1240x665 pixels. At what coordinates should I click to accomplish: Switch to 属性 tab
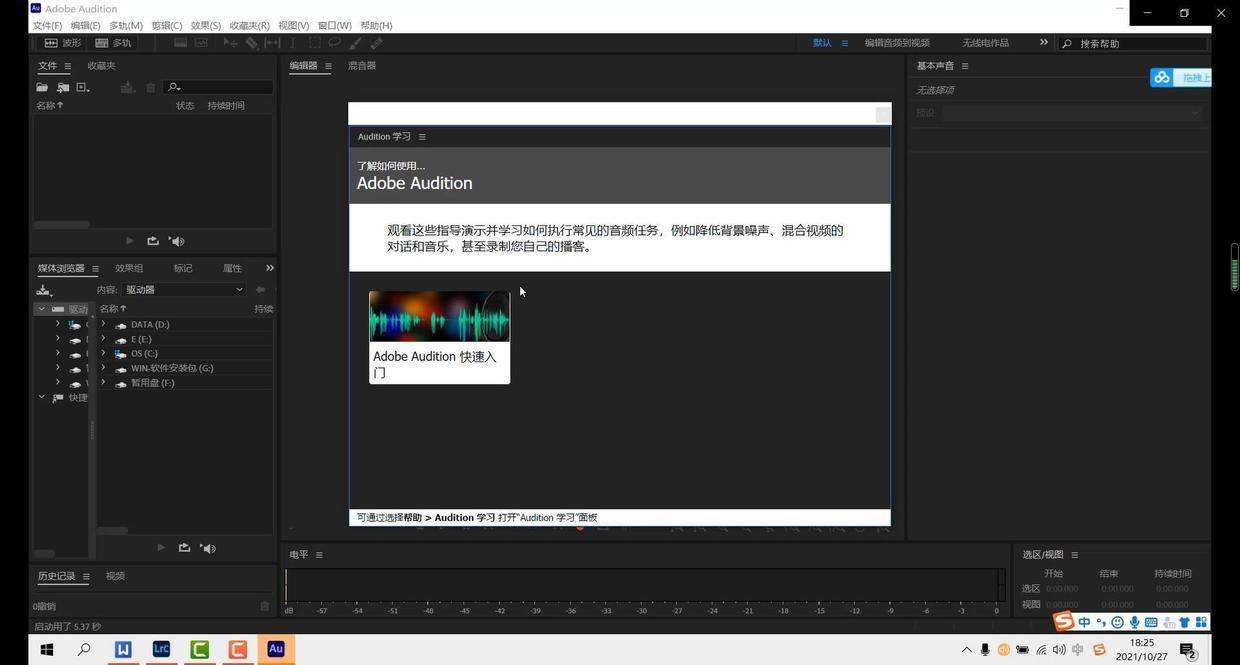(x=232, y=268)
